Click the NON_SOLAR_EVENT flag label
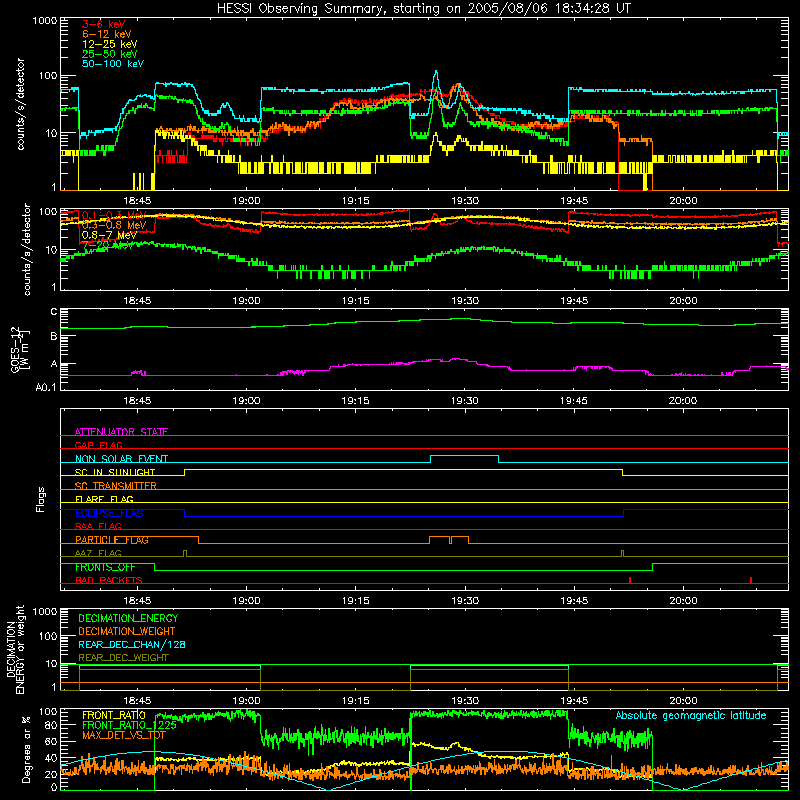Screen dimensions: 800x800 (121, 459)
